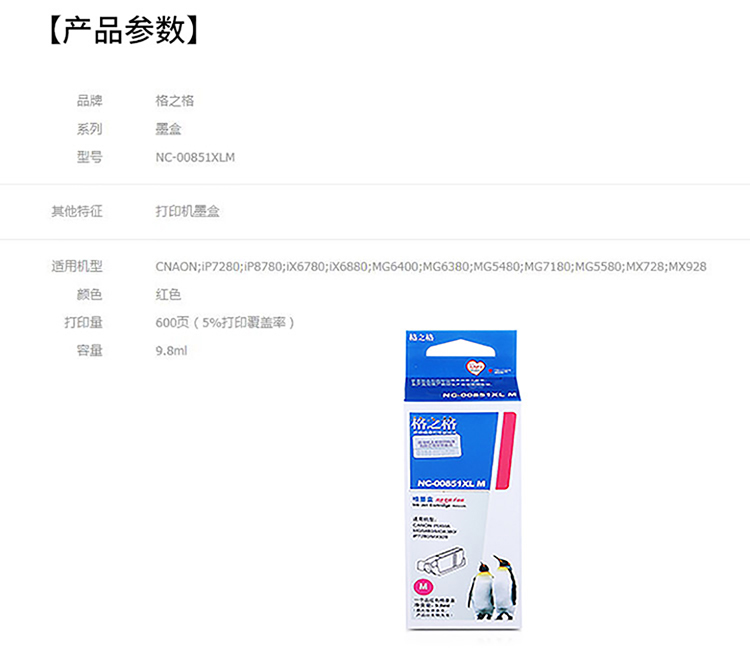Click the magenta M circle icon on box
This screenshot has width=750, height=658.
[x=423, y=586]
